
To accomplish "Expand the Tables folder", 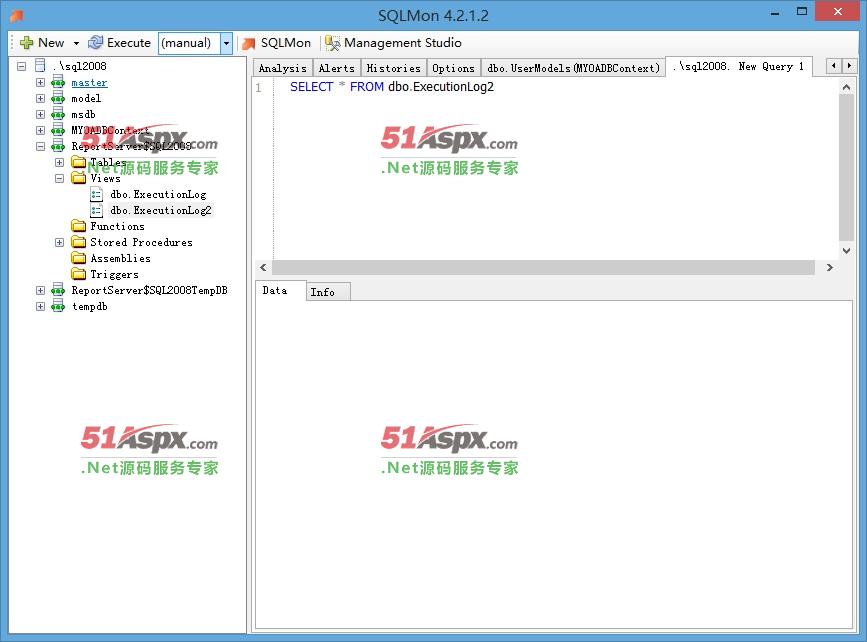I will tap(60, 163).
